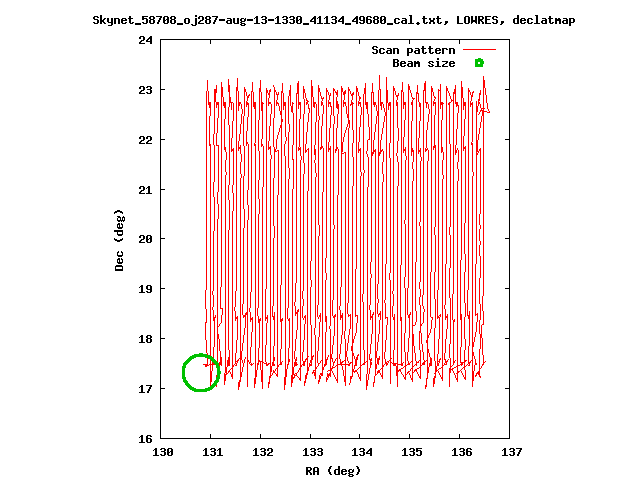Click the y-axis tick label 21

[x=145, y=190]
